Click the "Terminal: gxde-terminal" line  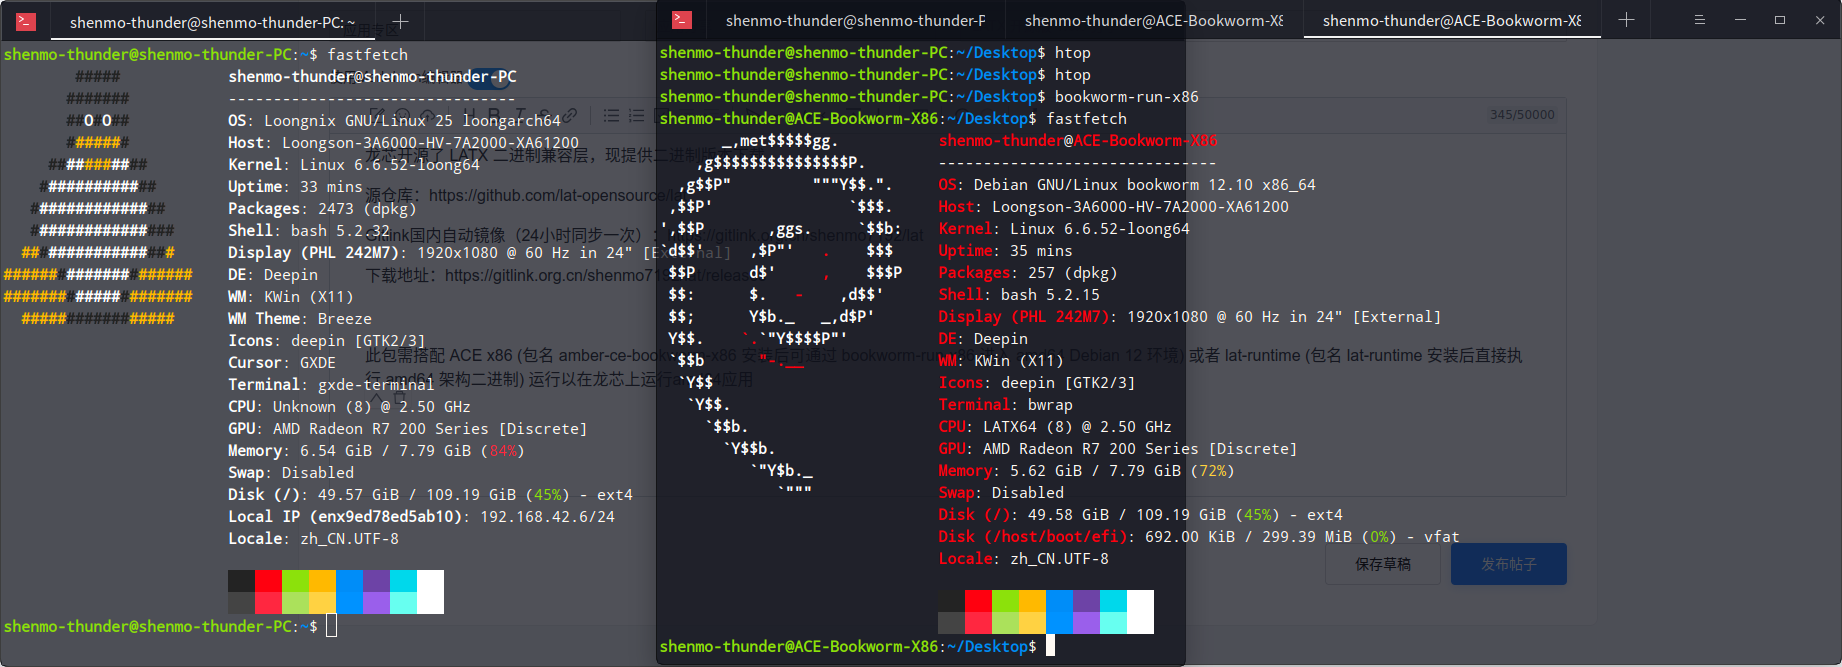(x=331, y=385)
